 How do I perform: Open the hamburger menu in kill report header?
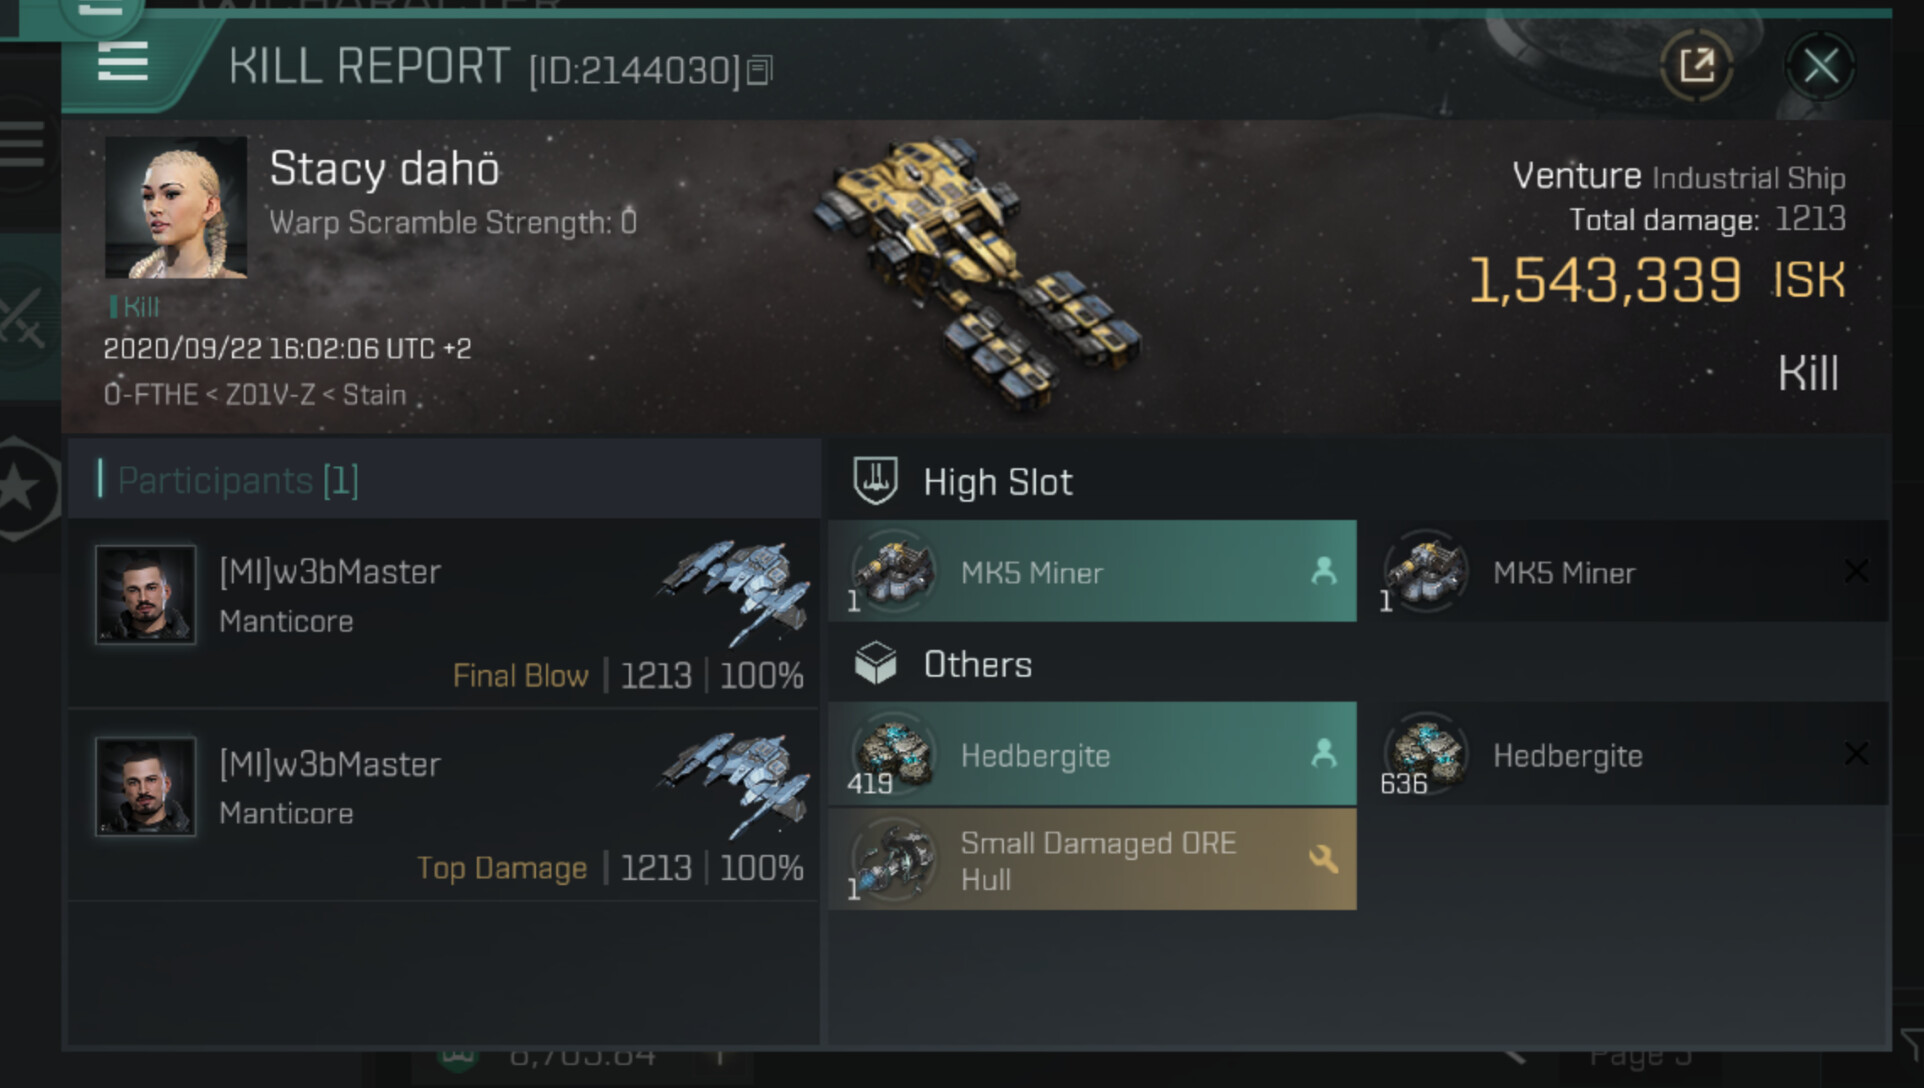pos(123,62)
